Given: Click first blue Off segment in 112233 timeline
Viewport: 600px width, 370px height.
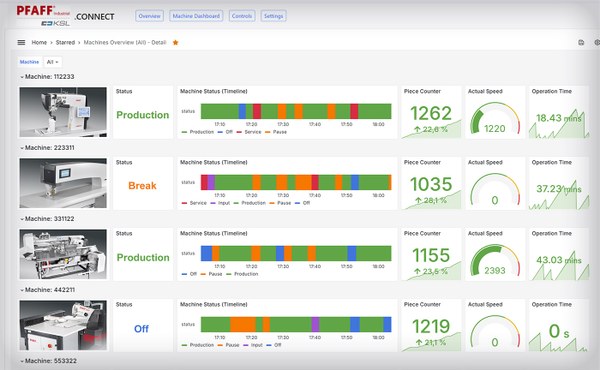Looking at the screenshot, I should [242, 111].
